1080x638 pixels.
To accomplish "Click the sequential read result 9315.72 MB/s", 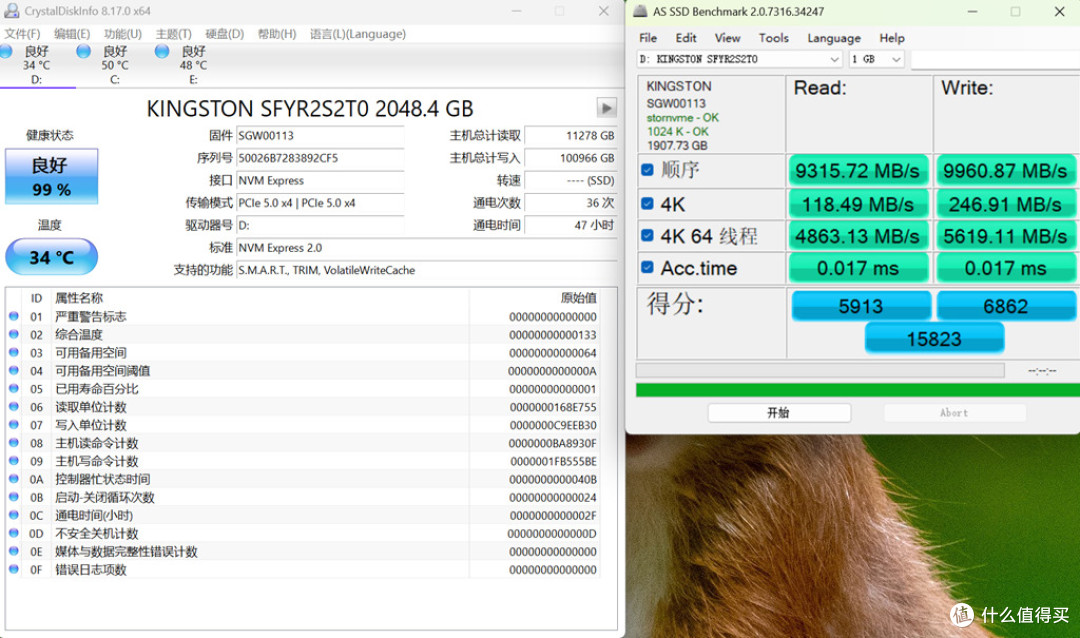I will 858,170.
